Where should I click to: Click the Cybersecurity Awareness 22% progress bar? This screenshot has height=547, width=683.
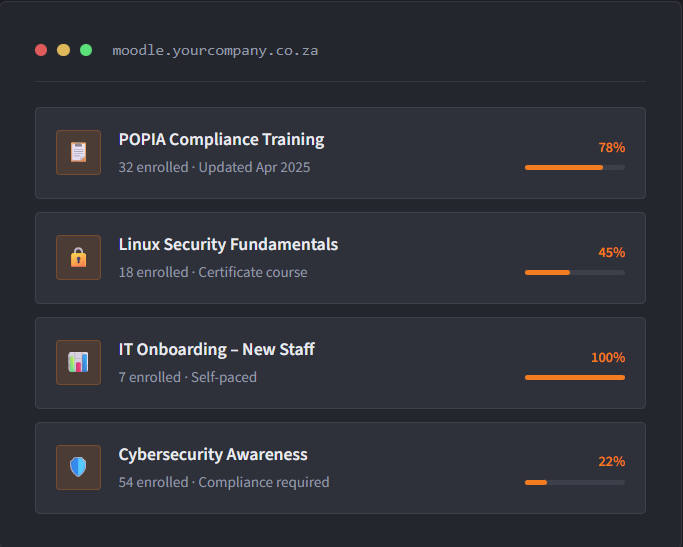tap(574, 482)
